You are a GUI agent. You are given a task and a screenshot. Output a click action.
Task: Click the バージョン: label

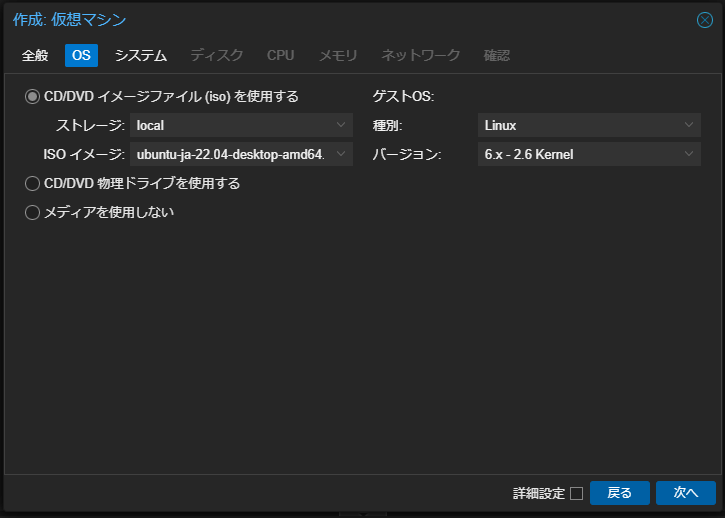click(407, 154)
